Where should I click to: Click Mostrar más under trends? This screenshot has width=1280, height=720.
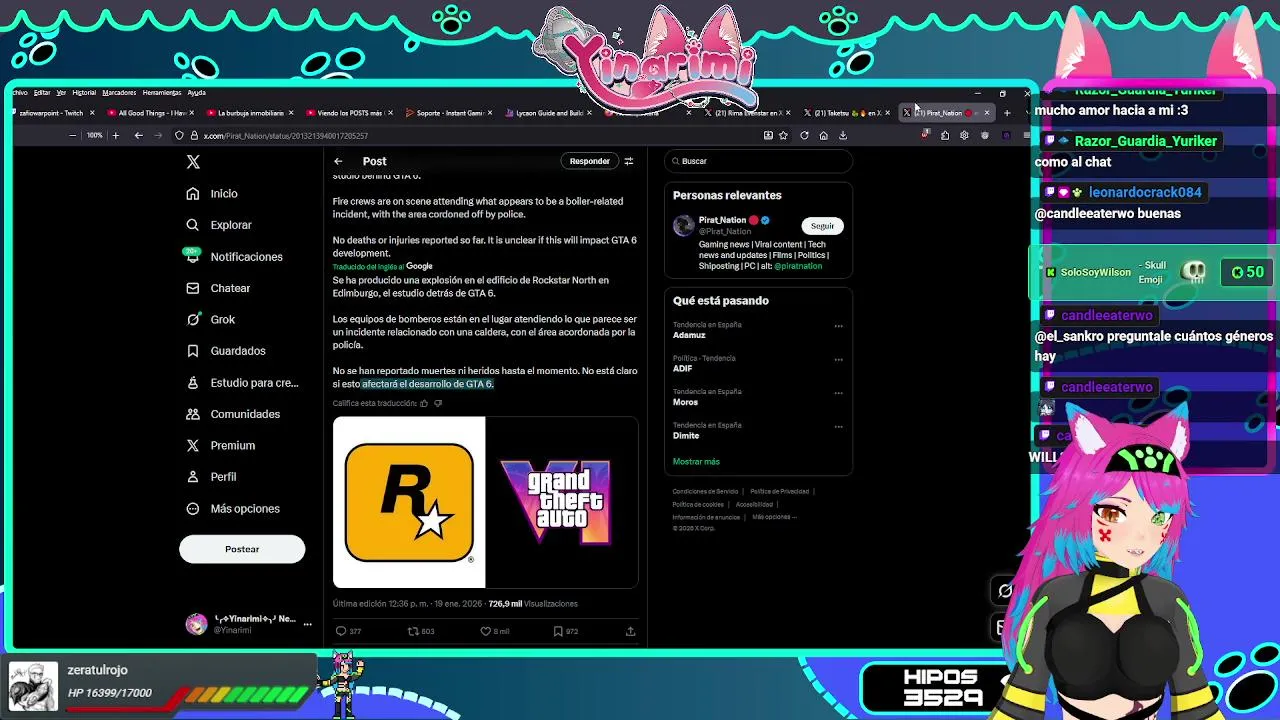(x=696, y=462)
